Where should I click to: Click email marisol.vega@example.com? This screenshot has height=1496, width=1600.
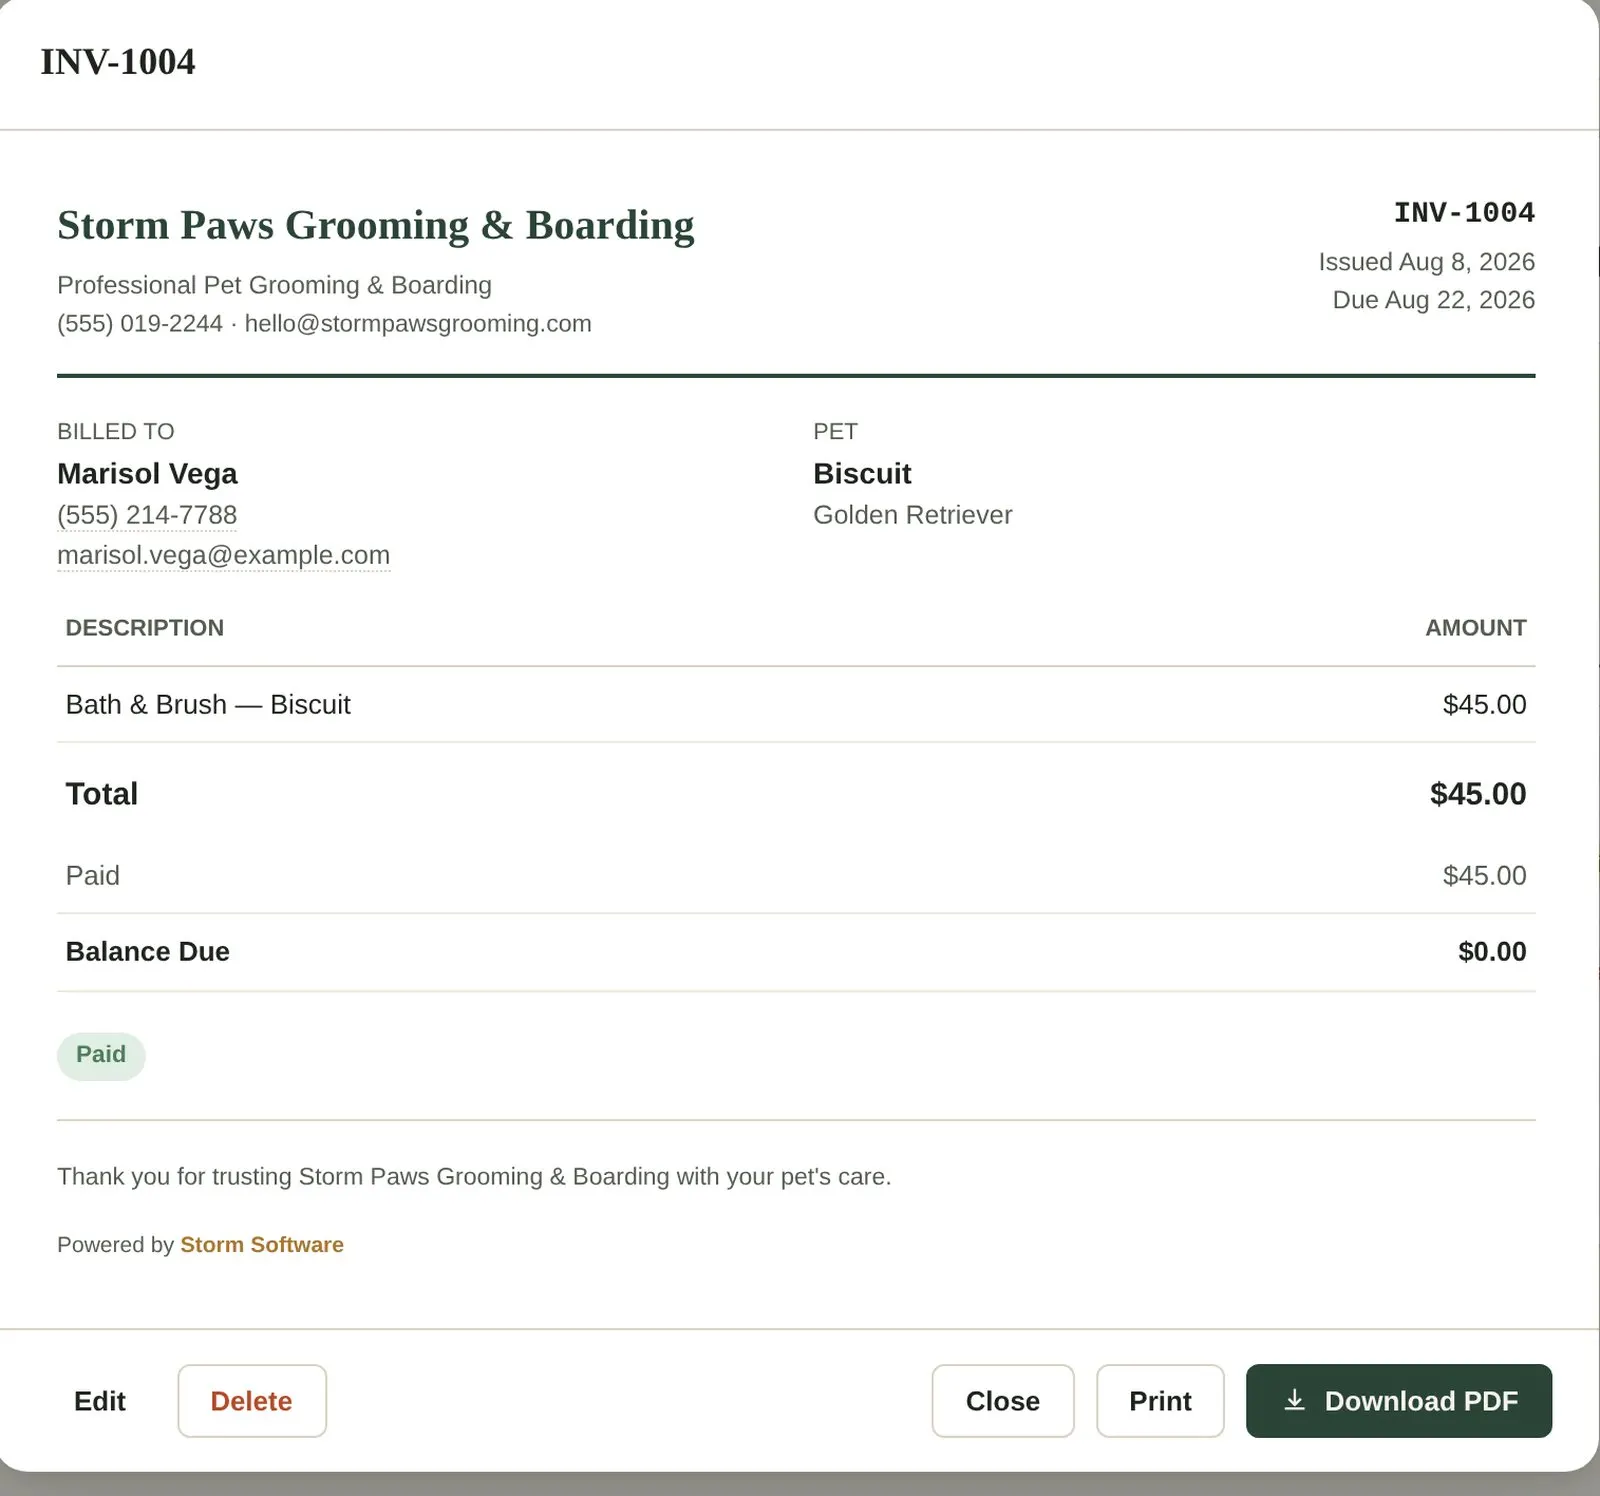pyautogui.click(x=224, y=555)
